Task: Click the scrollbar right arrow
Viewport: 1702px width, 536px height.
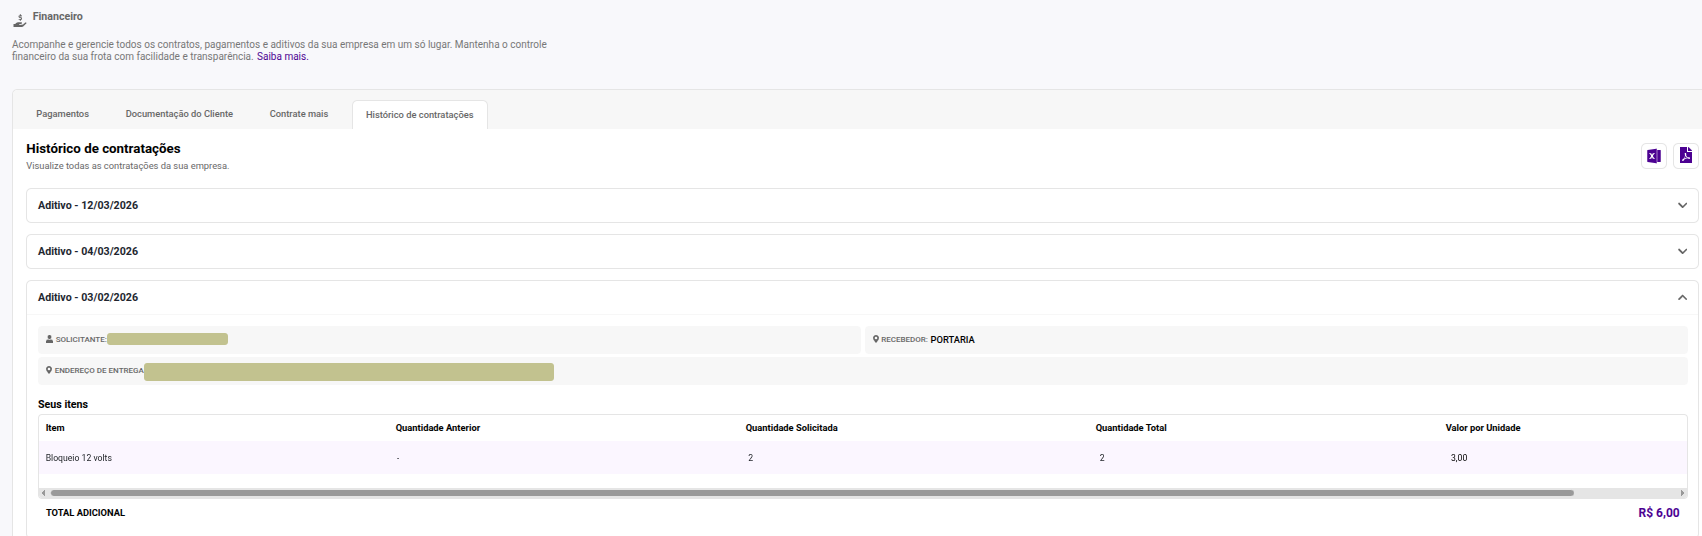Action: pos(1683,493)
